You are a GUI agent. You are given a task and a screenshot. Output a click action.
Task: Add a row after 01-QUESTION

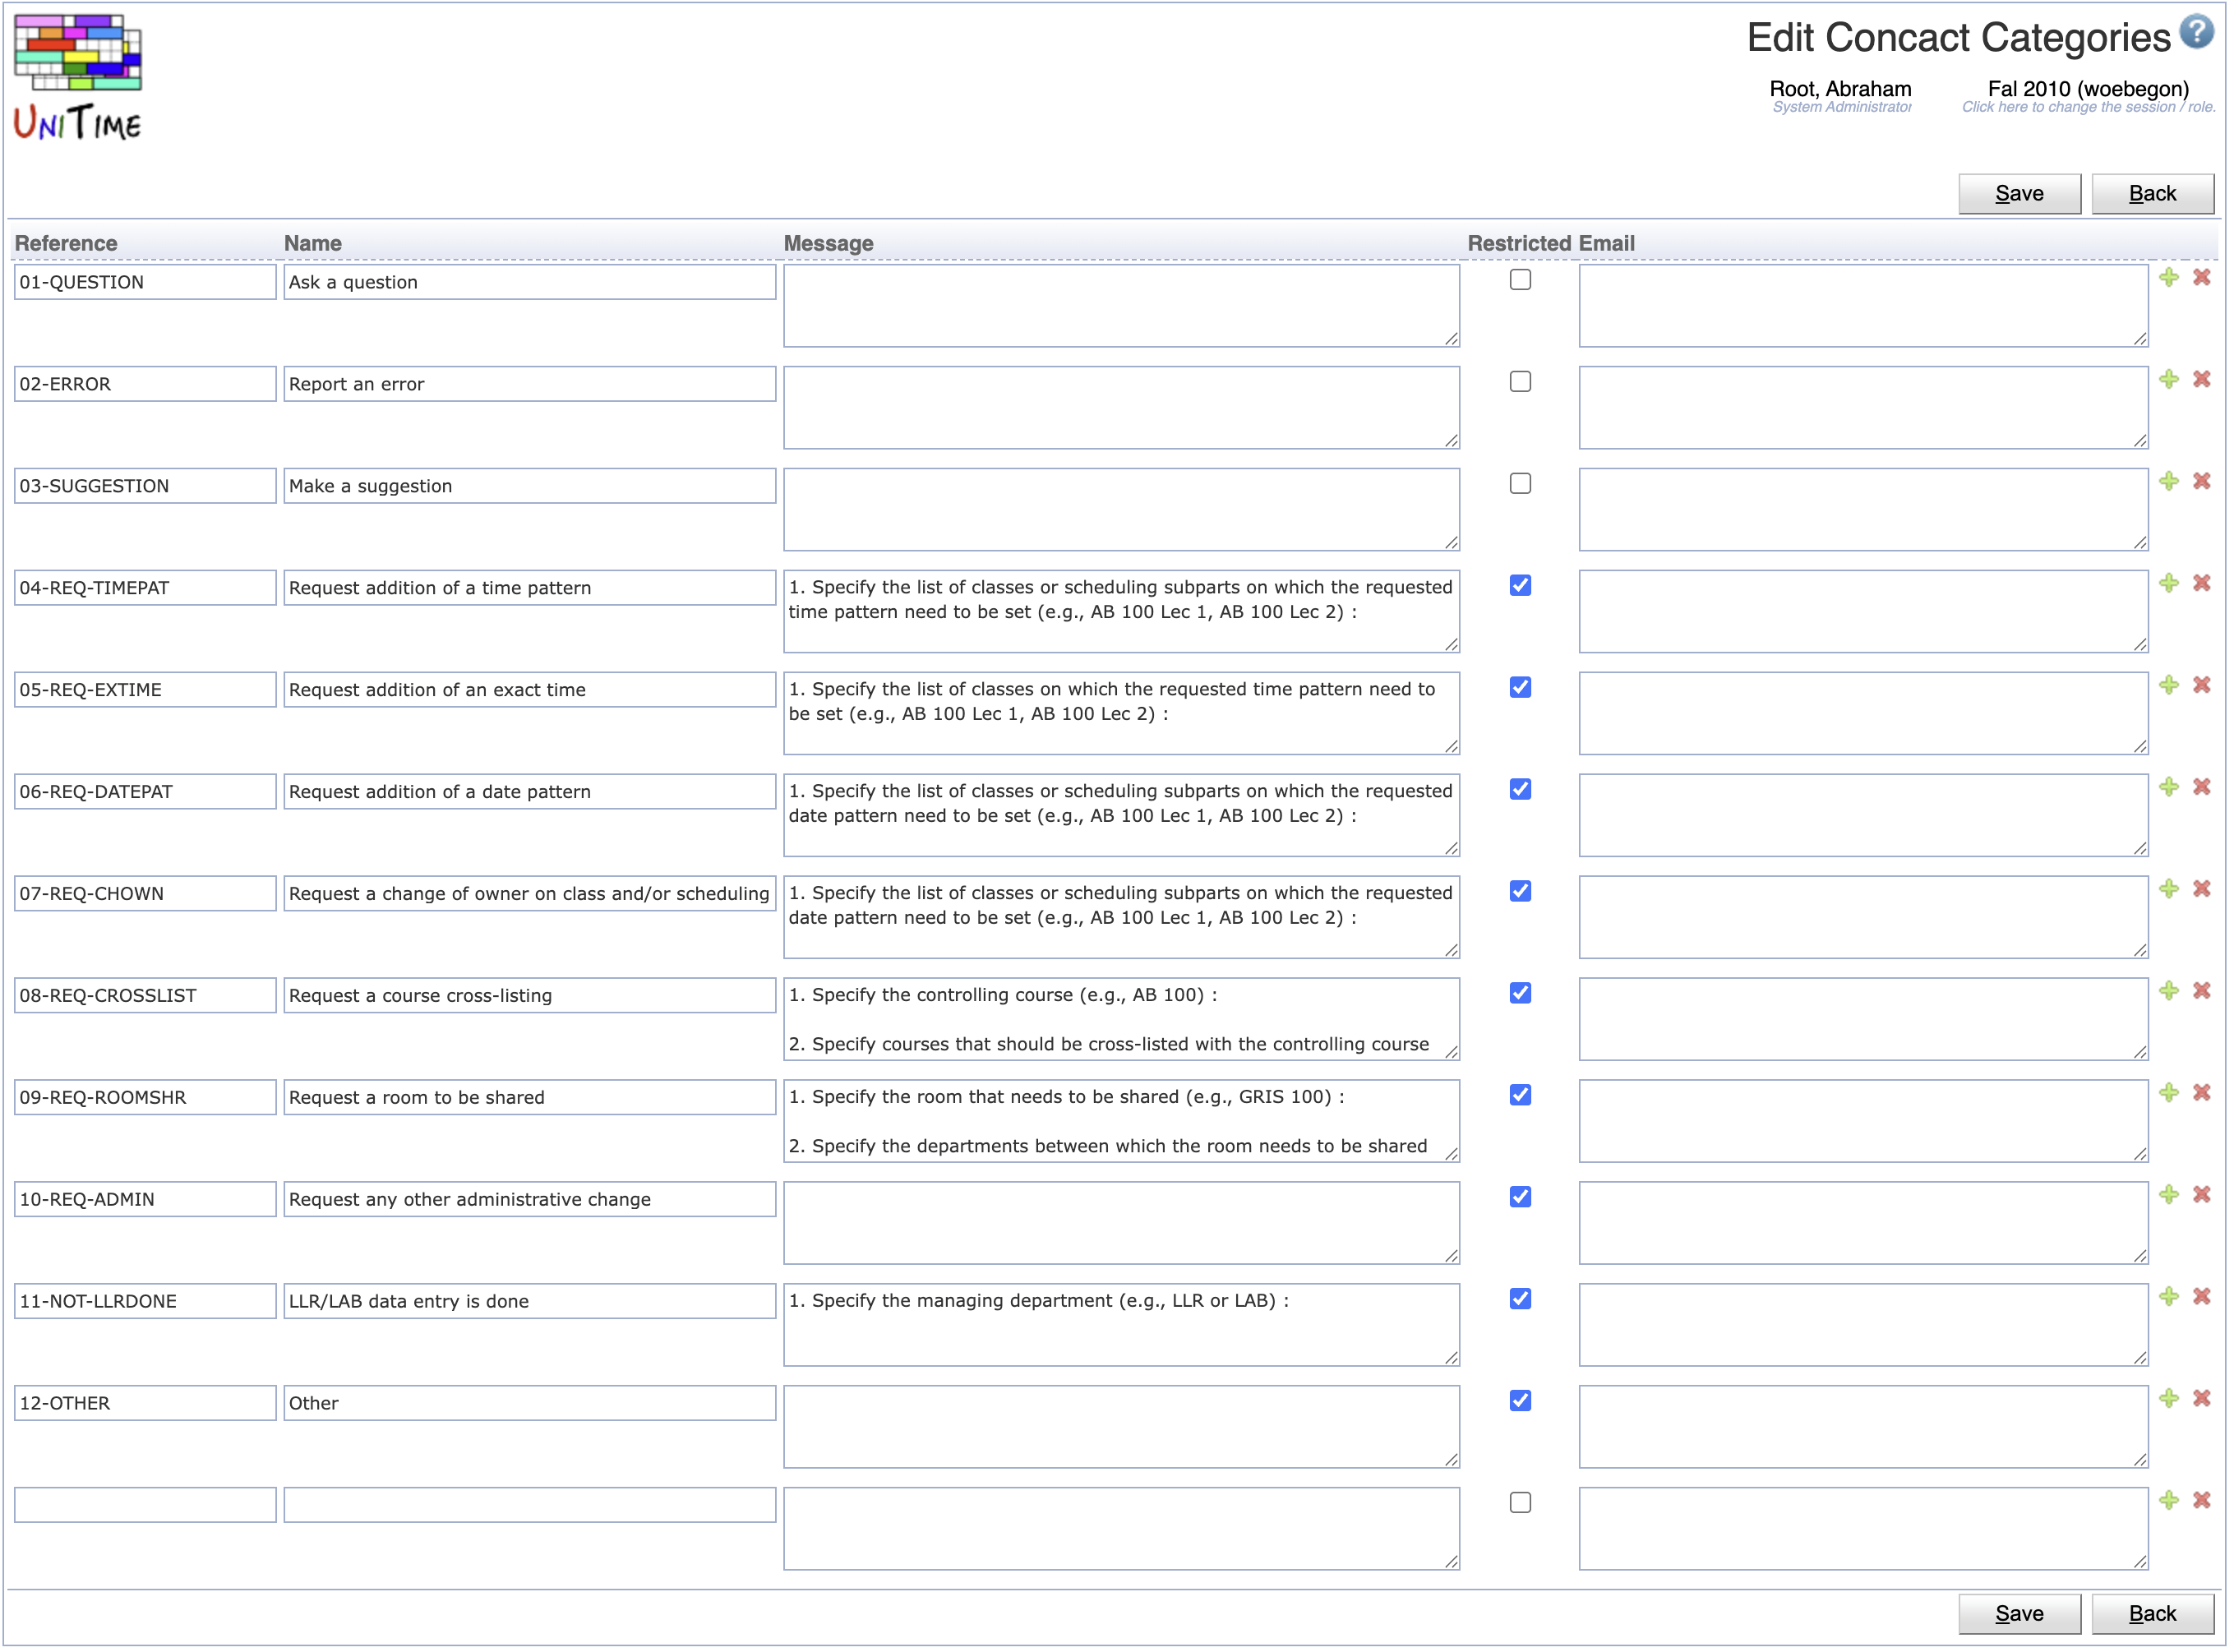click(x=2170, y=278)
